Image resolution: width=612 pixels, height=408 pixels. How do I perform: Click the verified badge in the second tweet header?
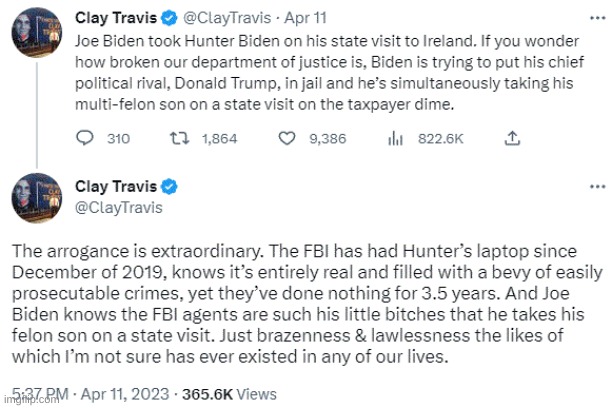coord(172,186)
